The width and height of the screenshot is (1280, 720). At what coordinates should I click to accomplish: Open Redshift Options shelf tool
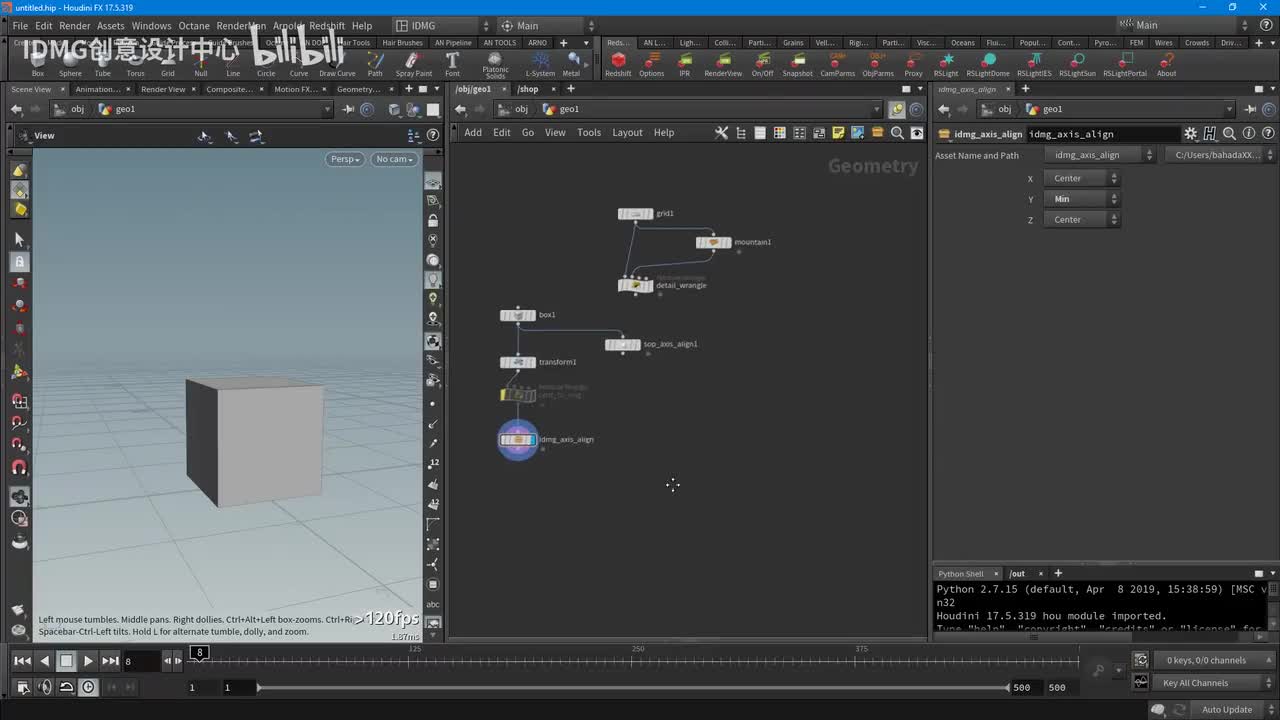click(x=652, y=65)
